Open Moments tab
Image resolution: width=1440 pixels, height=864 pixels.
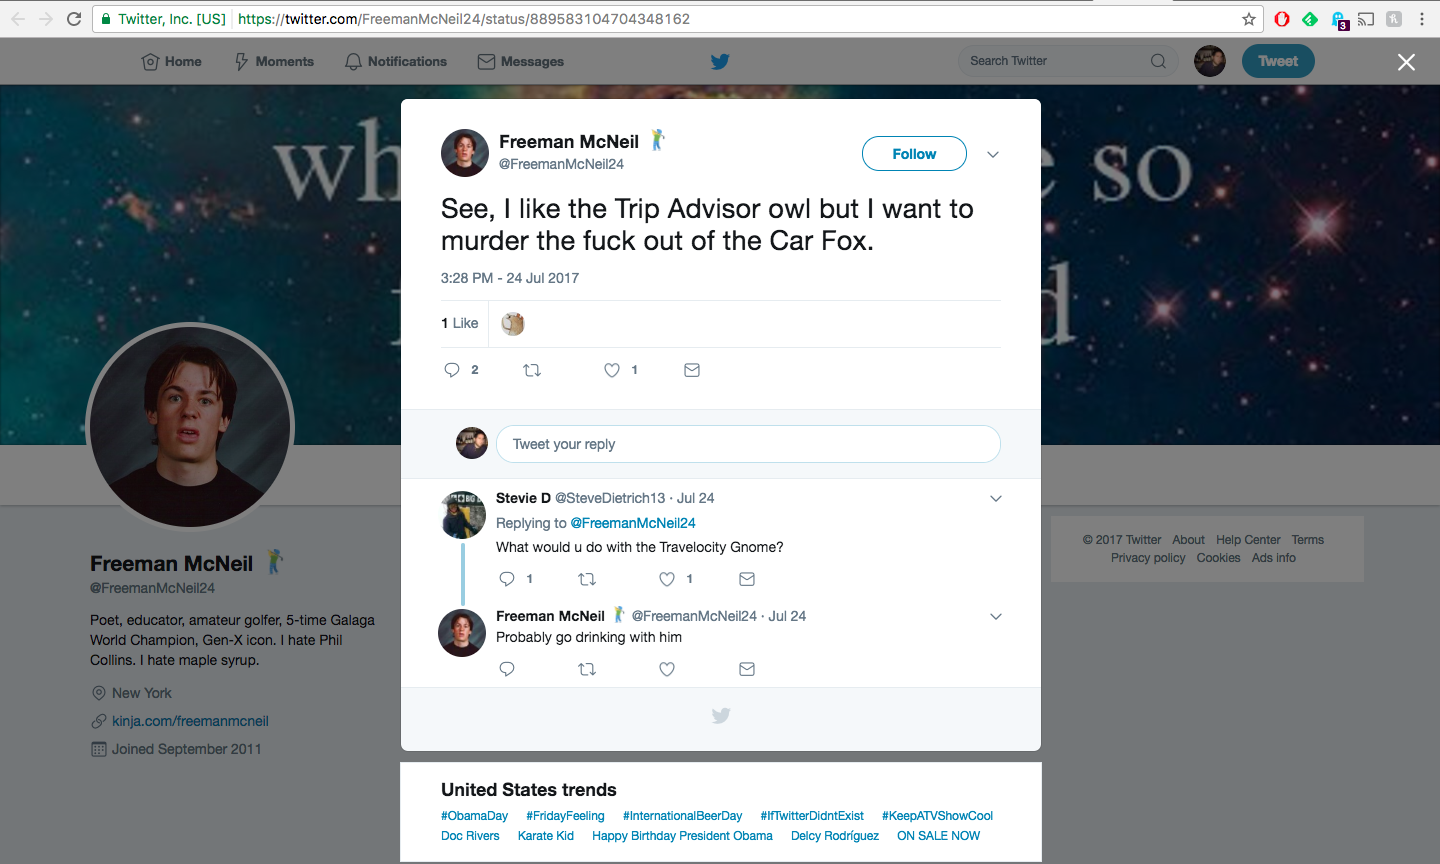[274, 61]
